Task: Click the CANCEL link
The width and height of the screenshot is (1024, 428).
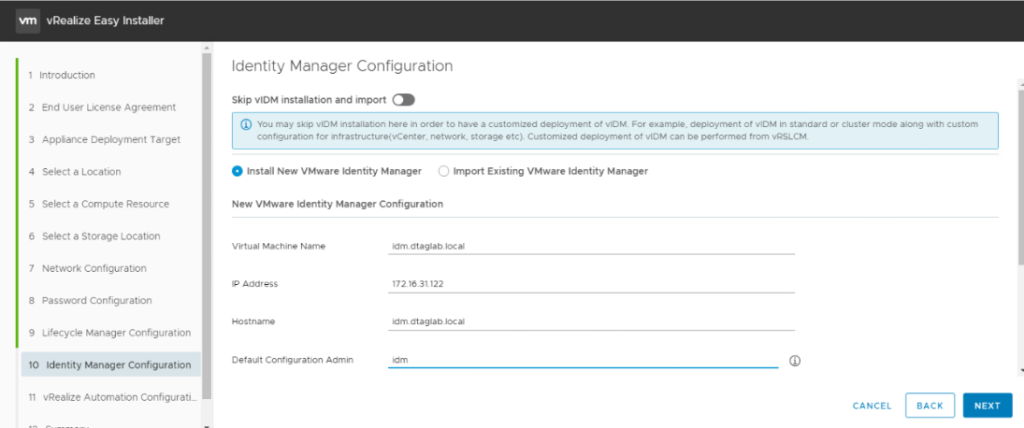Action: [871, 406]
